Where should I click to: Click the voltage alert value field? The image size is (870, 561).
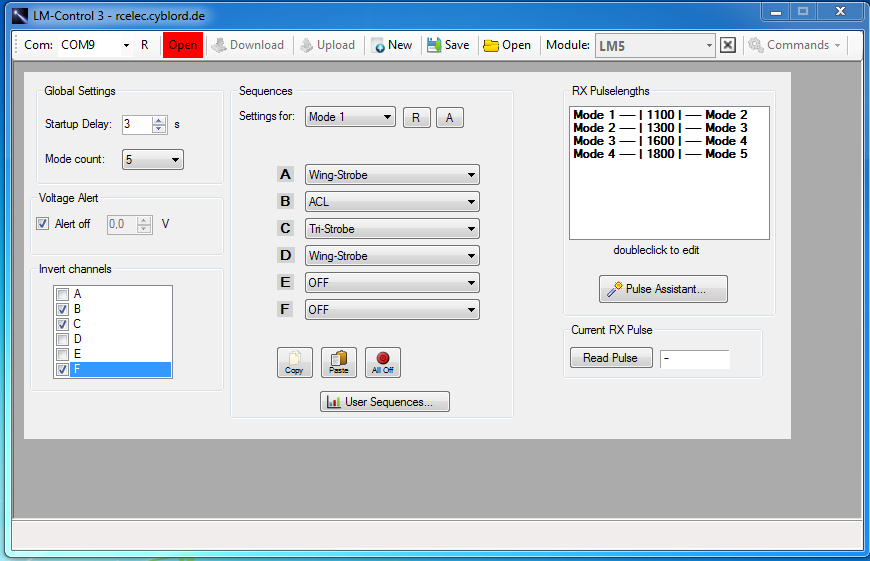(122, 224)
